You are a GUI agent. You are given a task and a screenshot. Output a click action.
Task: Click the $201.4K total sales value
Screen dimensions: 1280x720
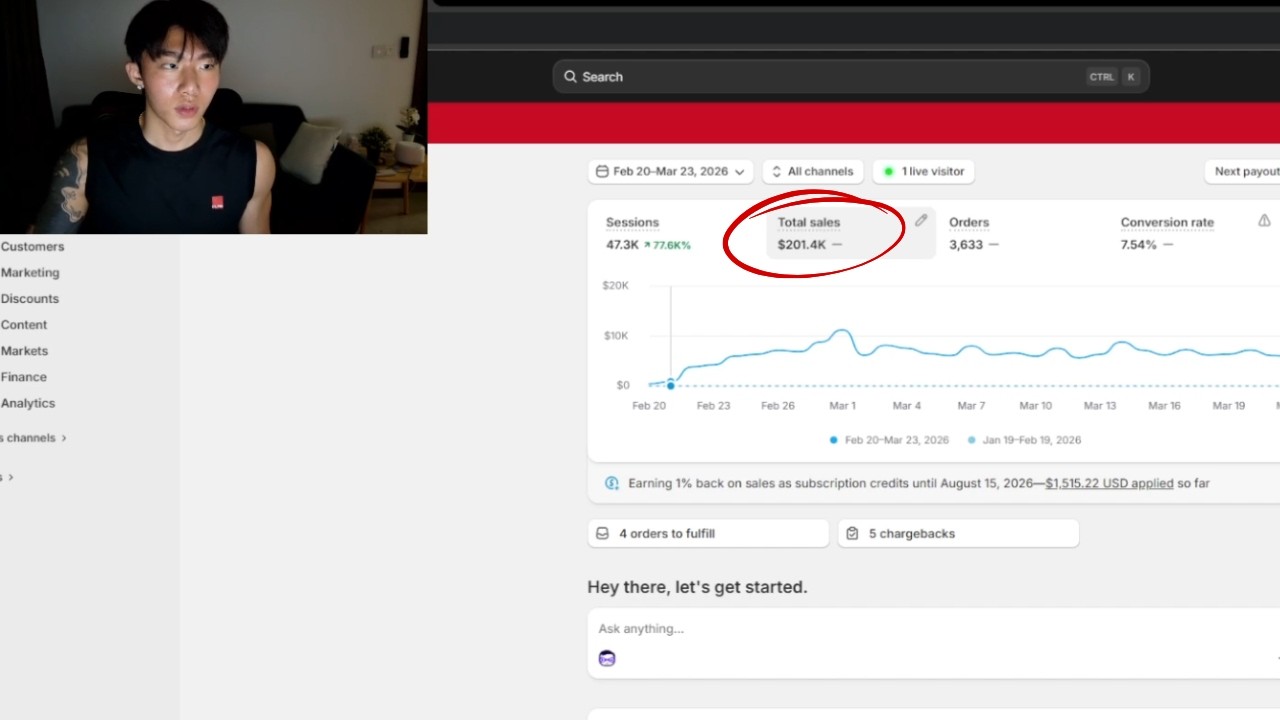point(802,245)
